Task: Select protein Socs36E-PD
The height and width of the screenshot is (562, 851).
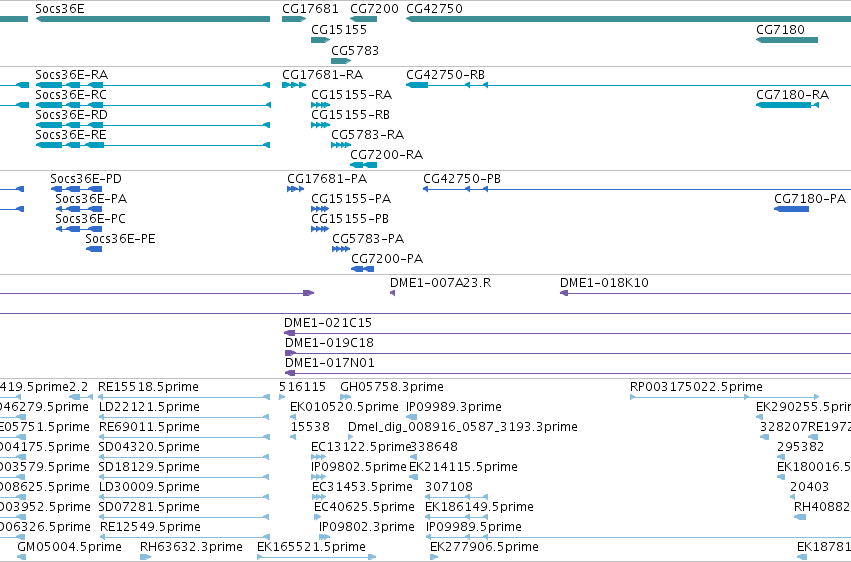Action: pyautogui.click(x=77, y=189)
